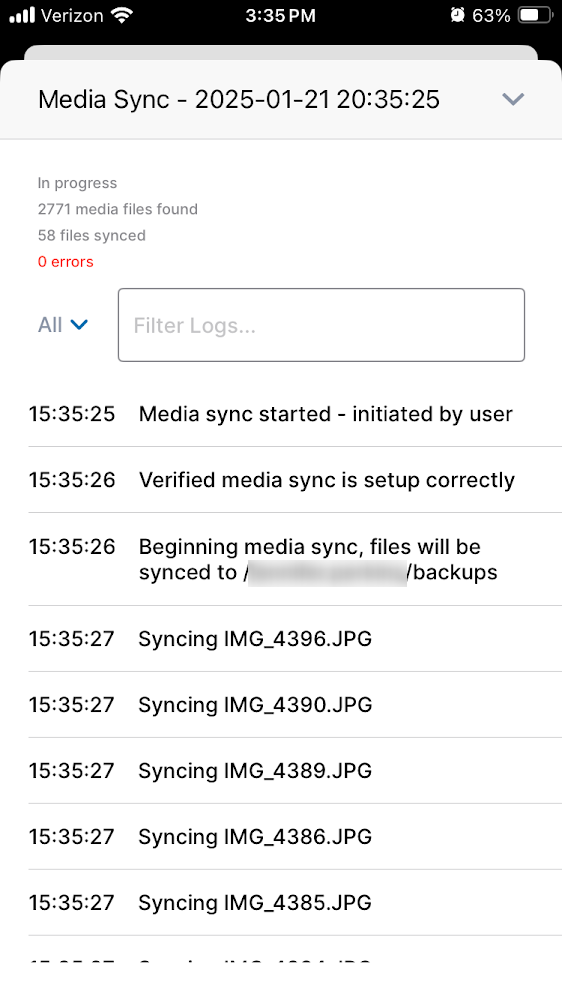
Task: Select the Media Sync title header
Action: (239, 99)
